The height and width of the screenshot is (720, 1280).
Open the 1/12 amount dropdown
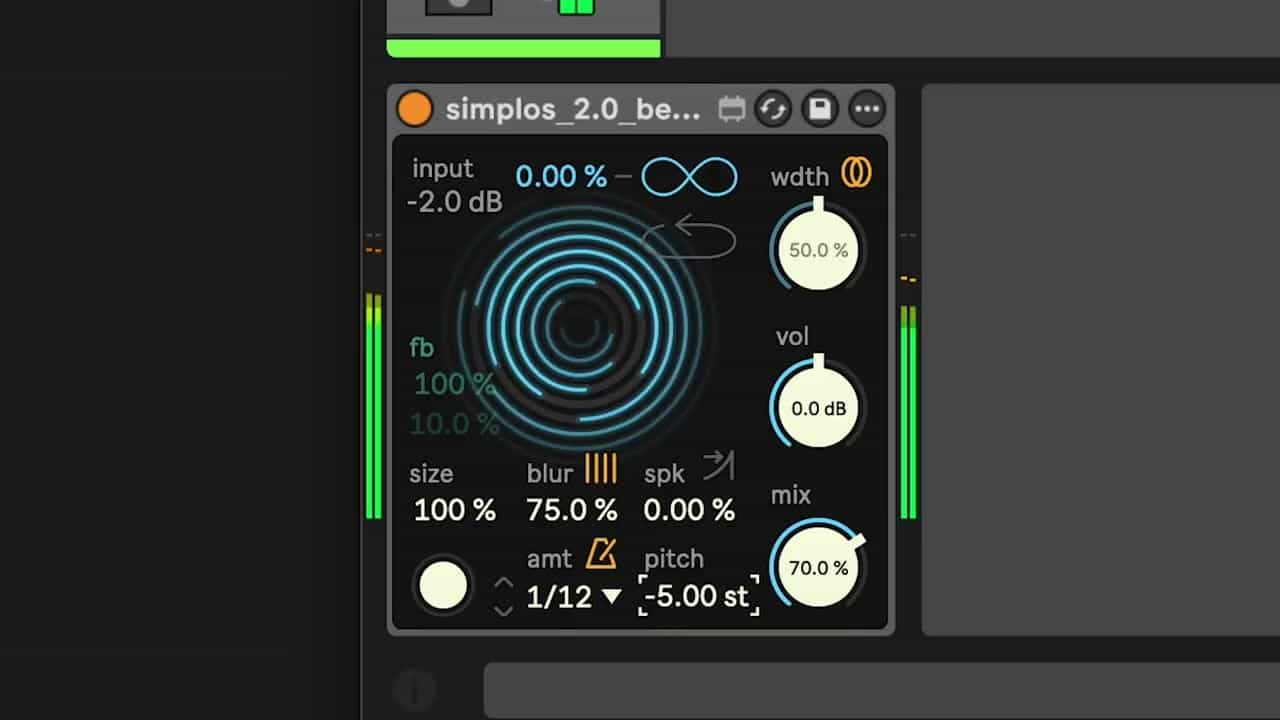tap(574, 597)
